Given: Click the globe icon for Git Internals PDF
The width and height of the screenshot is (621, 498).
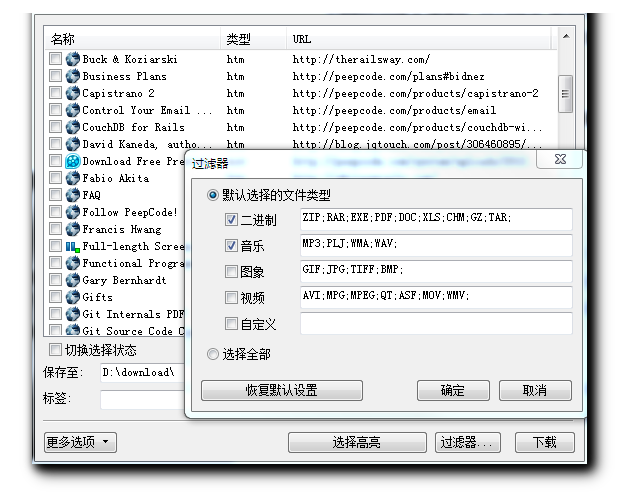Looking at the screenshot, I should (x=73, y=314).
